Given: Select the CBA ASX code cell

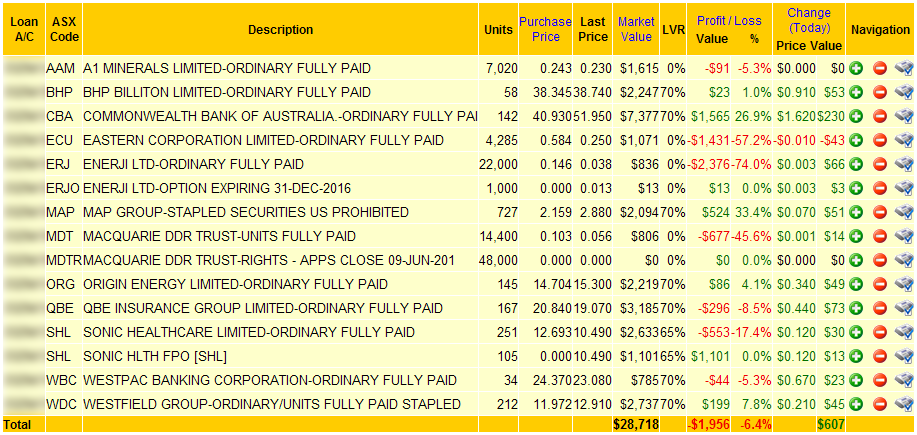Looking at the screenshot, I should click(x=60, y=117).
